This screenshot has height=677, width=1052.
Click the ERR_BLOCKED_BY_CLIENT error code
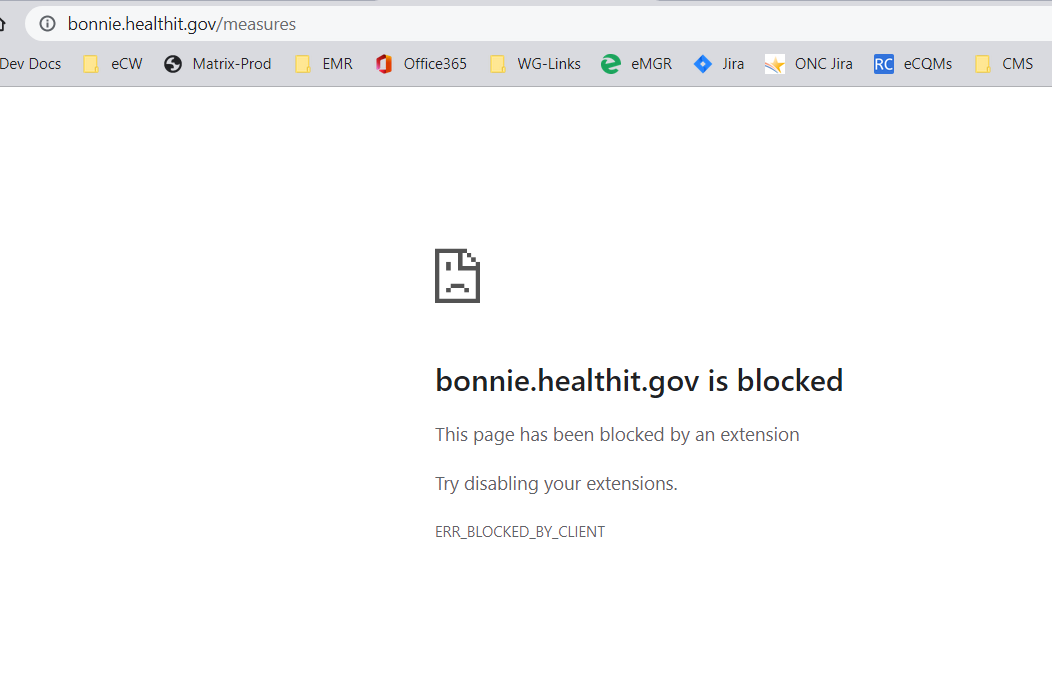click(x=520, y=532)
